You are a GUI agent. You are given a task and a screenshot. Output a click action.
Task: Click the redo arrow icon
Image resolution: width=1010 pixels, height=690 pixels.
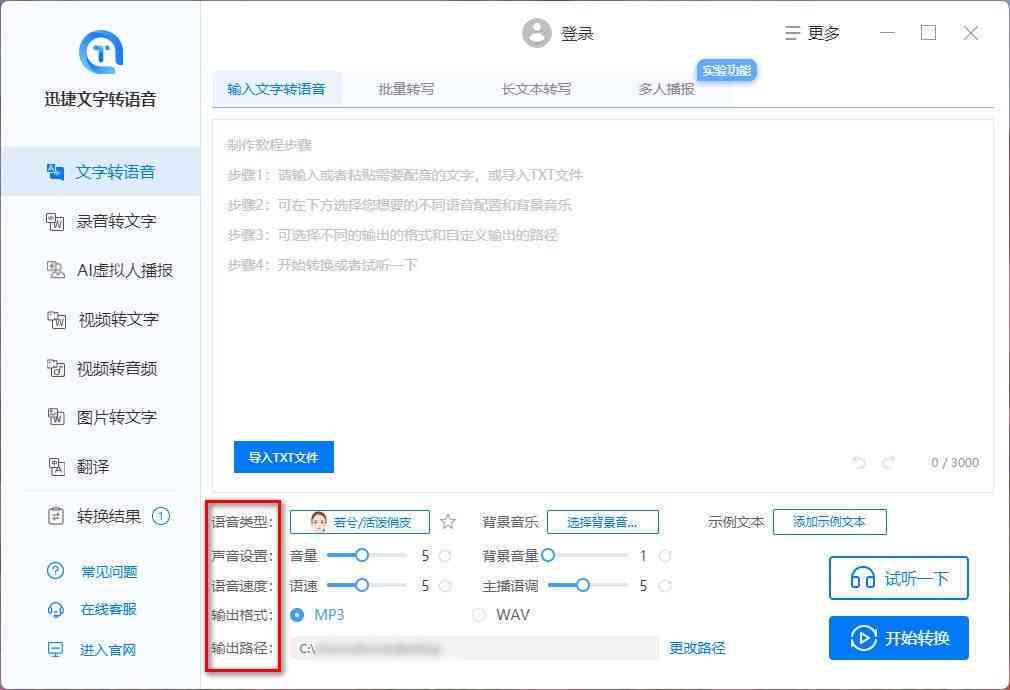(x=889, y=463)
